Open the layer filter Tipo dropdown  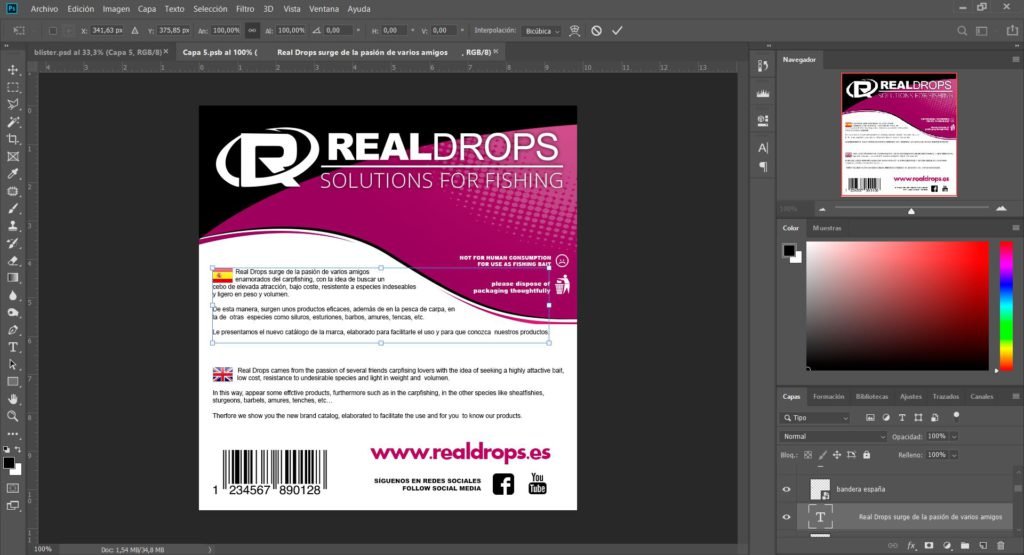point(815,418)
